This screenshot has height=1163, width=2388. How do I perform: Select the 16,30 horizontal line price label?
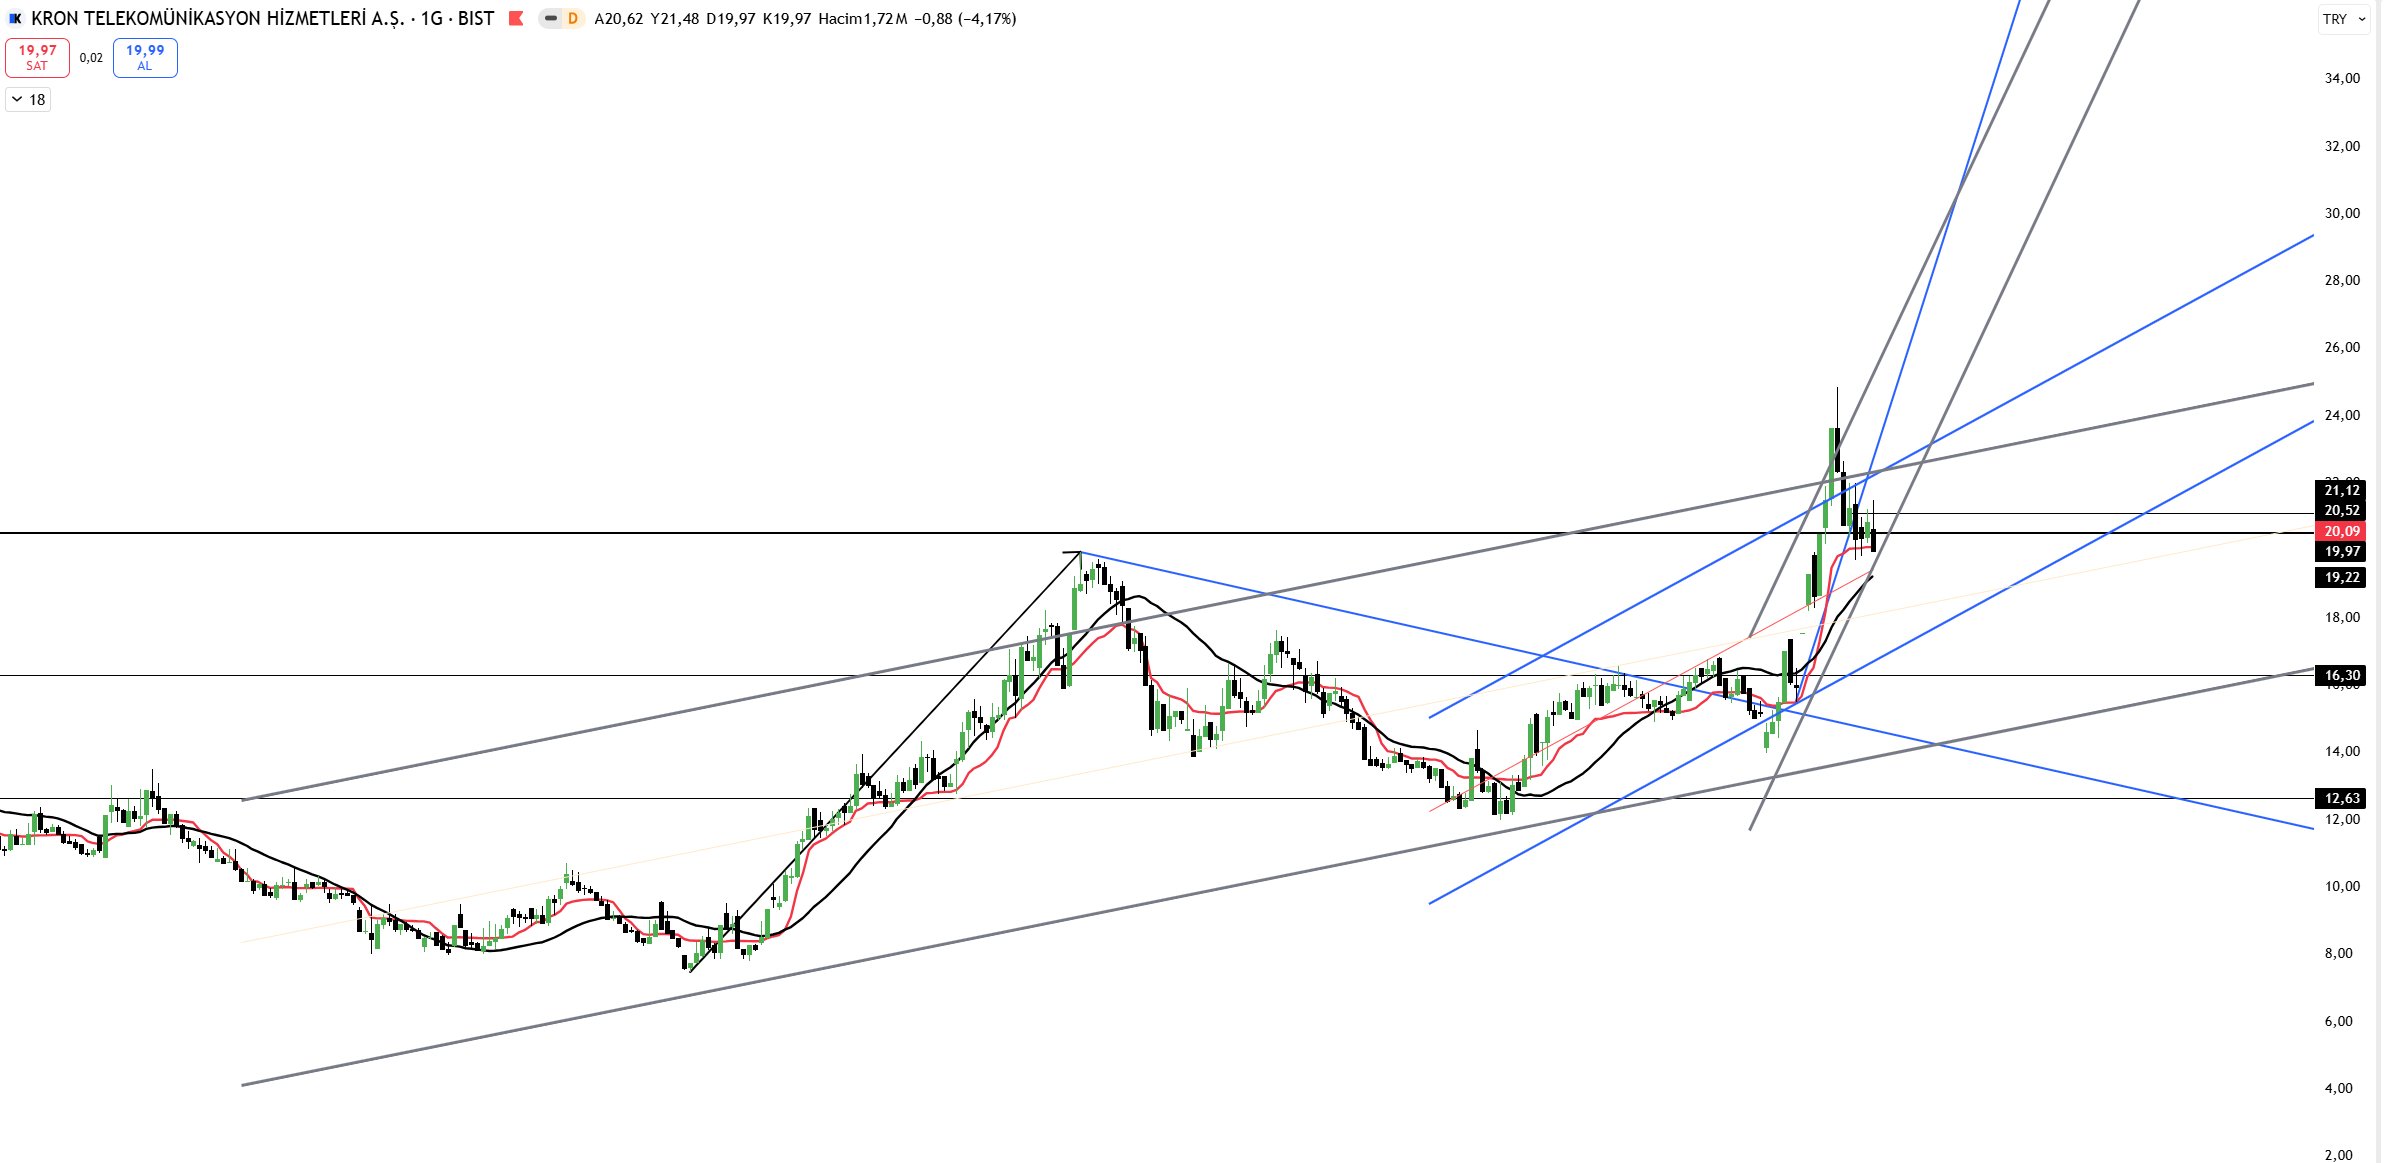[x=2341, y=675]
